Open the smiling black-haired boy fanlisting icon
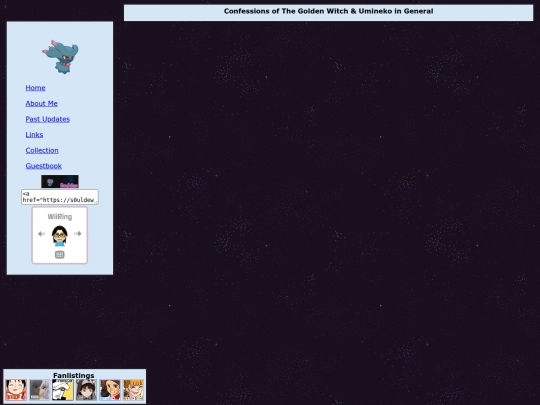The image size is (540, 405). (16, 390)
